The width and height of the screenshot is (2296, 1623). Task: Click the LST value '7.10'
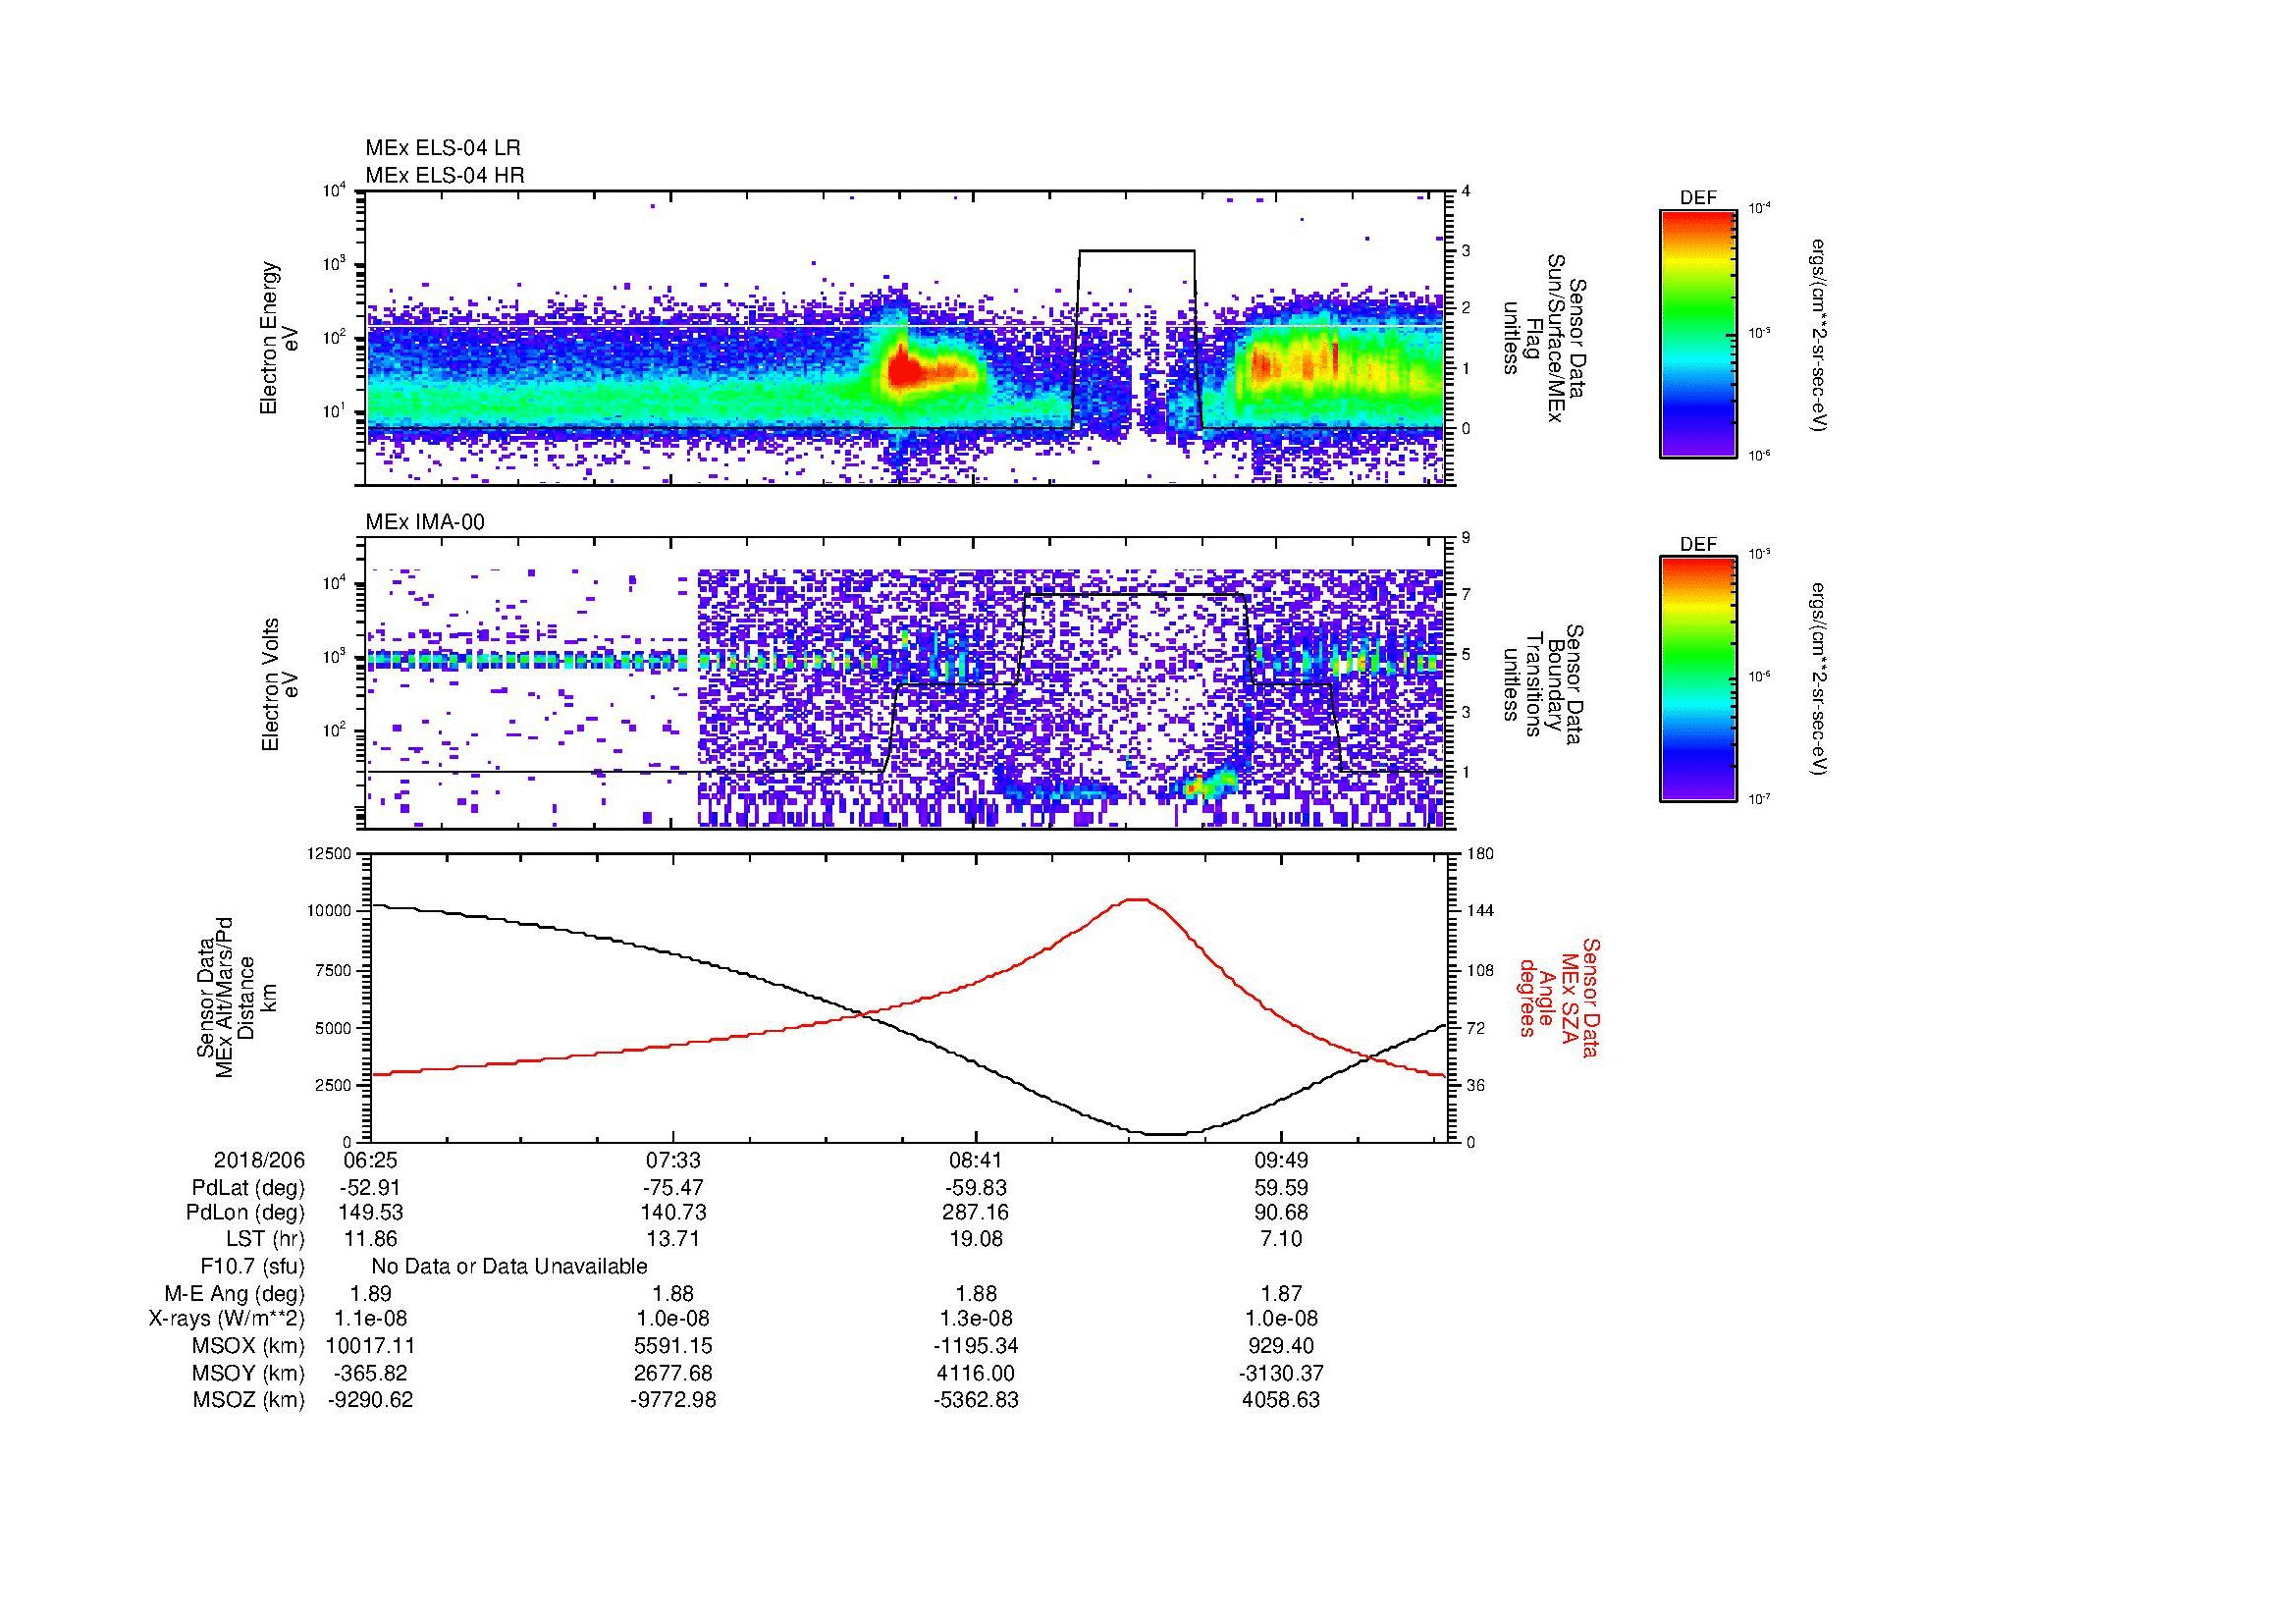[x=1281, y=1239]
